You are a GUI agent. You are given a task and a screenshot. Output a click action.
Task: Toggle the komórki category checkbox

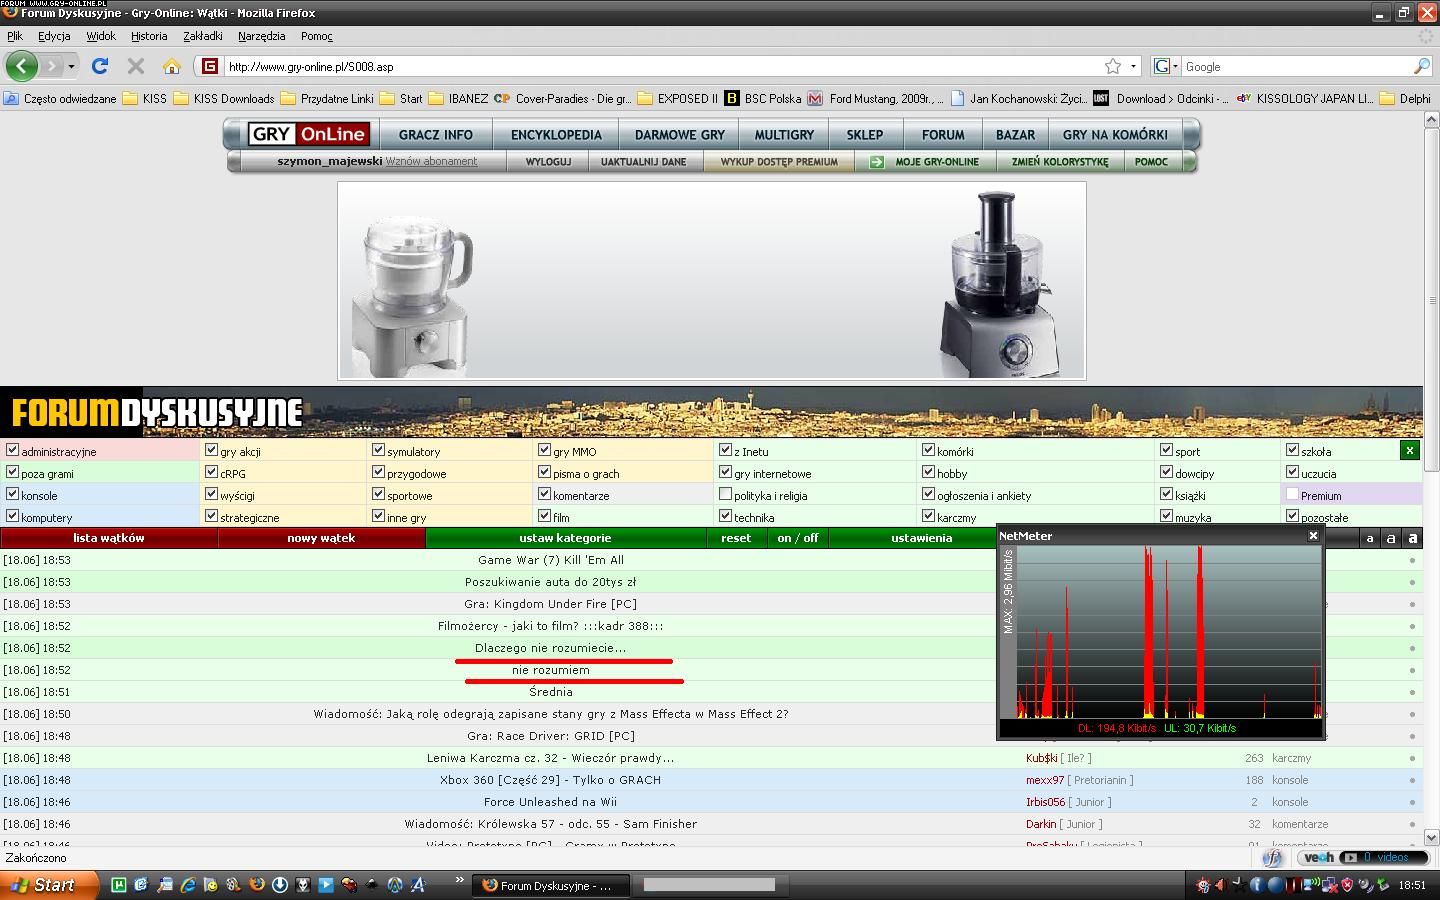click(x=928, y=450)
